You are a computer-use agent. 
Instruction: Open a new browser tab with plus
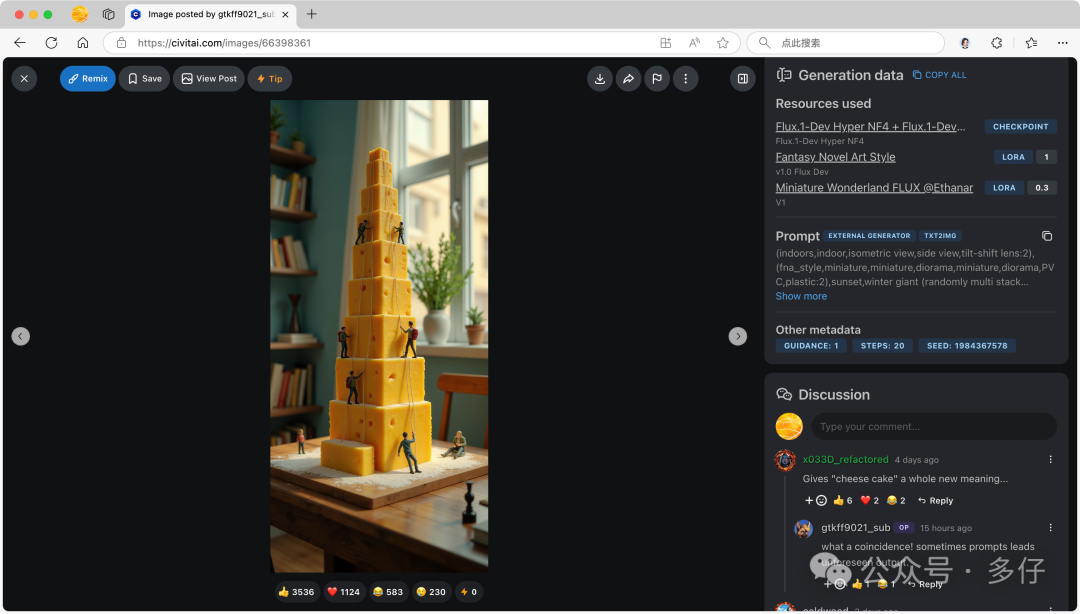pos(311,14)
